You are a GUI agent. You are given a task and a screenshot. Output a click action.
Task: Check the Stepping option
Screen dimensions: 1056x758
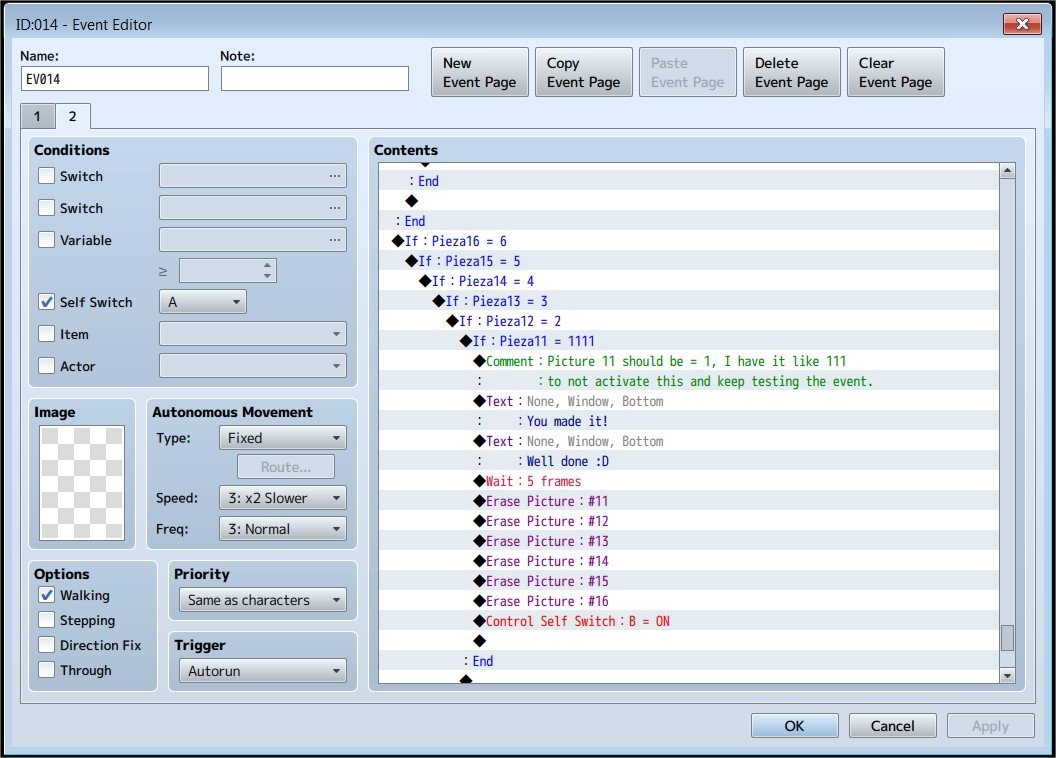(x=46, y=620)
